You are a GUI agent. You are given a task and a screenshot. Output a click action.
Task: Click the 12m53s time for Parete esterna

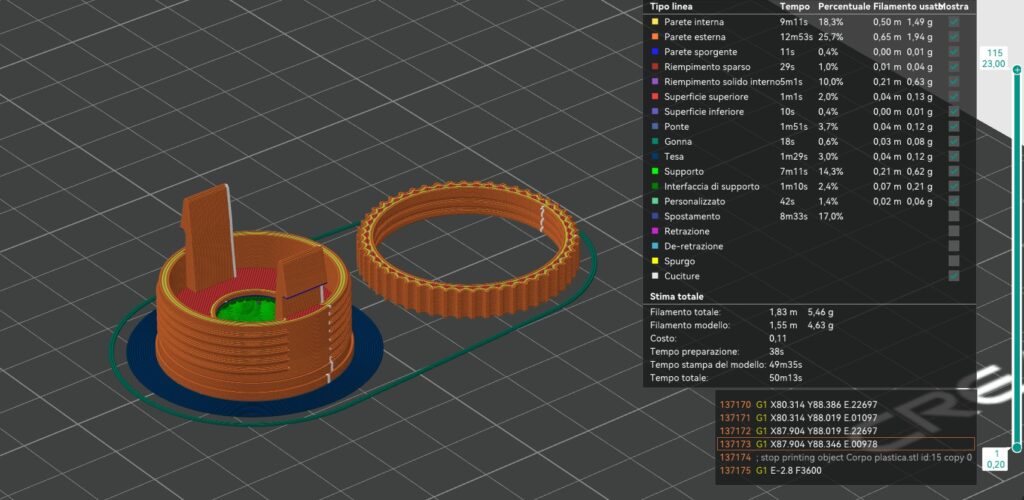(796, 37)
